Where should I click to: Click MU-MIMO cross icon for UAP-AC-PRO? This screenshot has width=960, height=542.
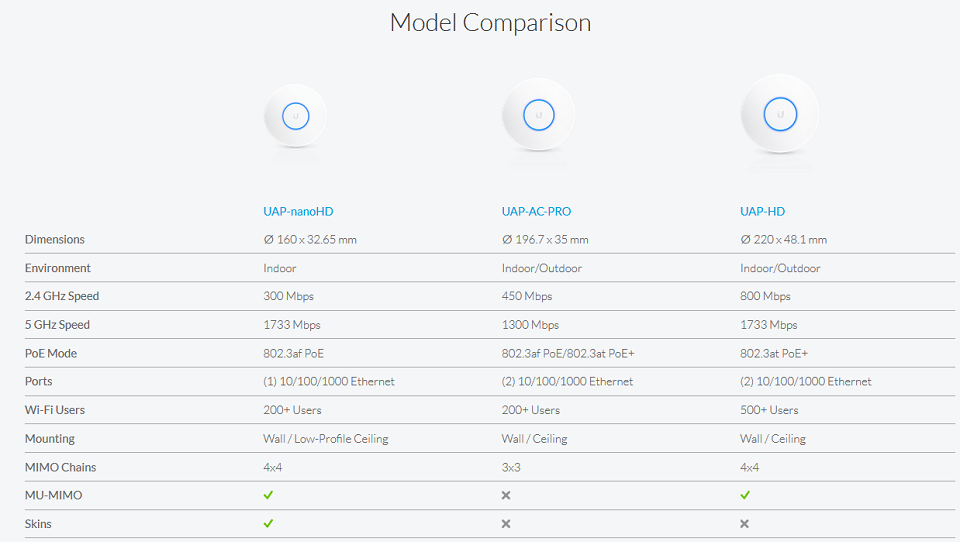click(506, 495)
